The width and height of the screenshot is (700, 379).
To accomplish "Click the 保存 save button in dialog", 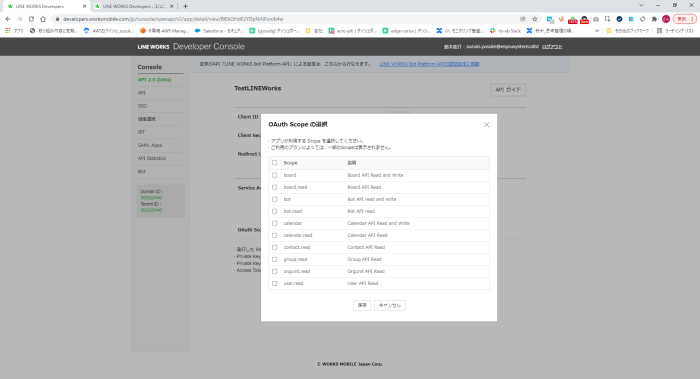I will [362, 305].
